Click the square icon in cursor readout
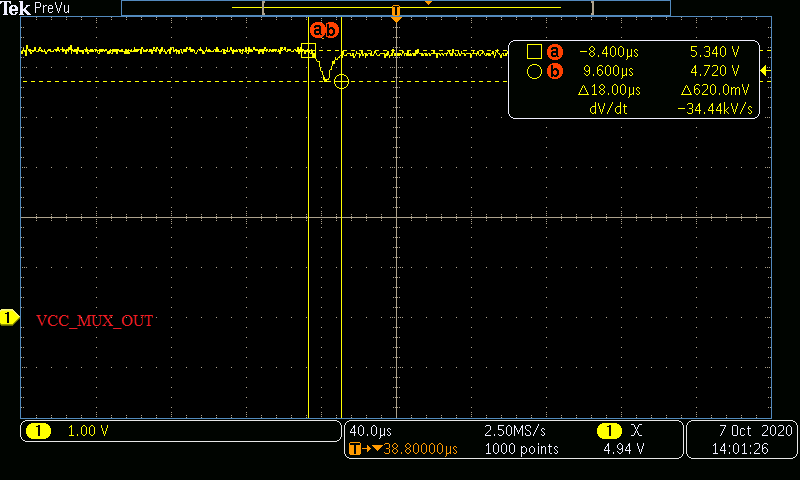800x480 pixels. 534,52
